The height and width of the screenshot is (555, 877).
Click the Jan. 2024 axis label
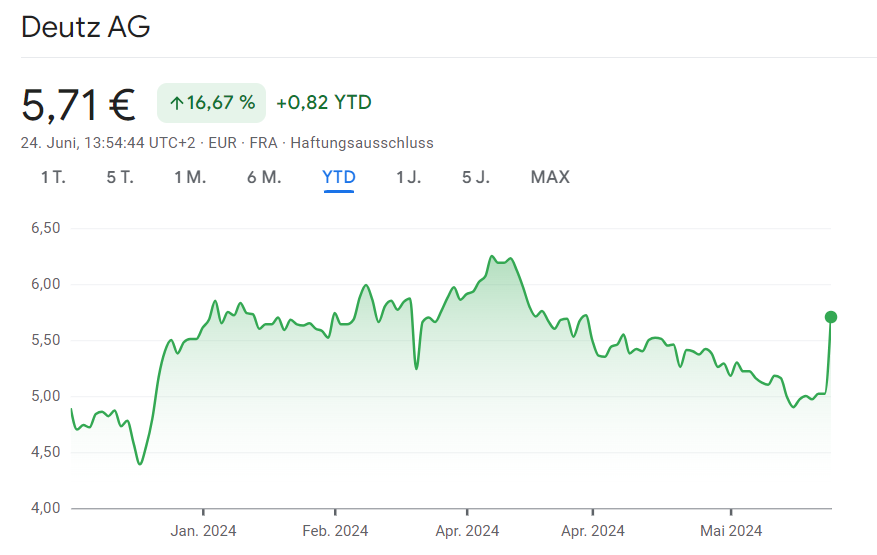pos(203,530)
